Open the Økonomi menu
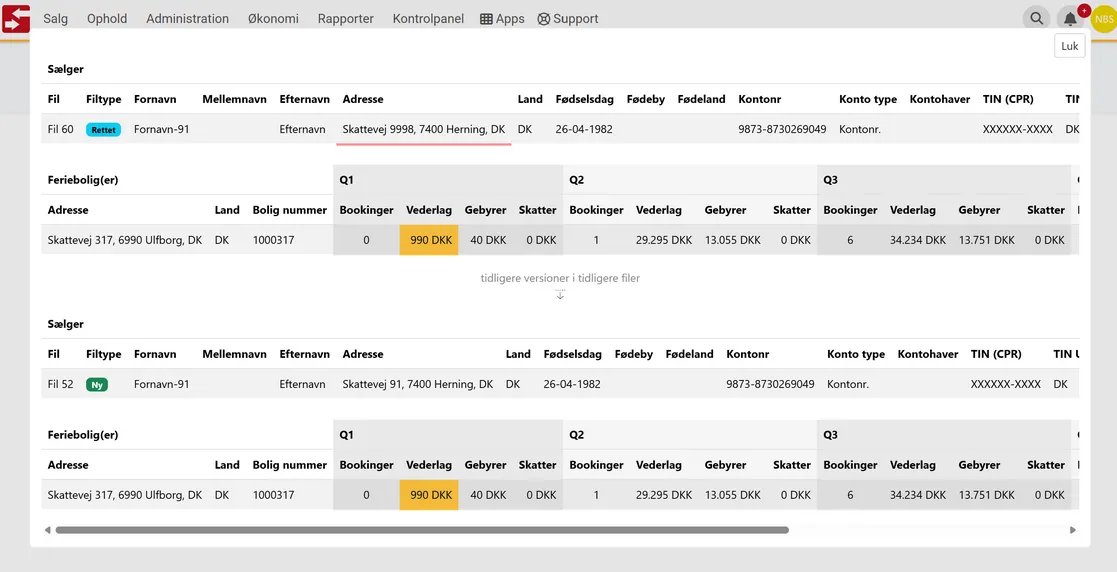Image resolution: width=1117 pixels, height=572 pixels. click(x=274, y=19)
